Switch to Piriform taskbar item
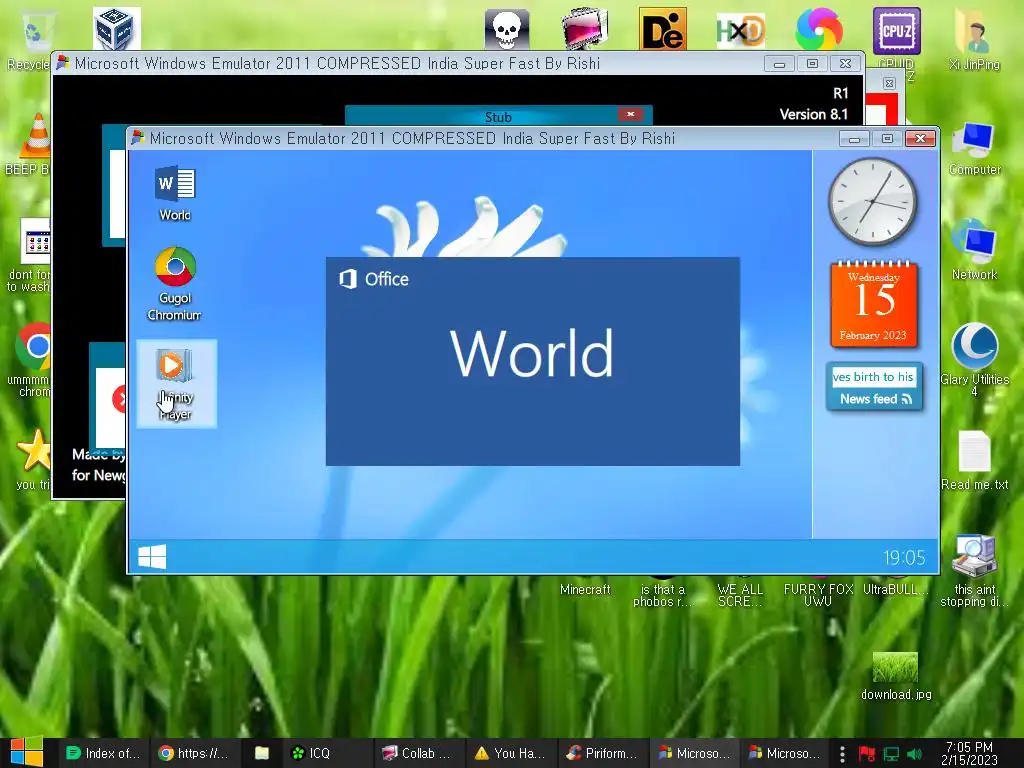Screen dimensions: 1024x768 point(603,753)
